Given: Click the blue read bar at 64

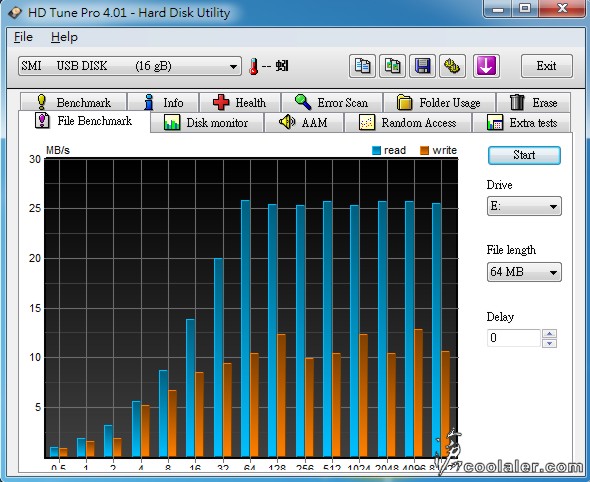Looking at the screenshot, I should pos(245,328).
